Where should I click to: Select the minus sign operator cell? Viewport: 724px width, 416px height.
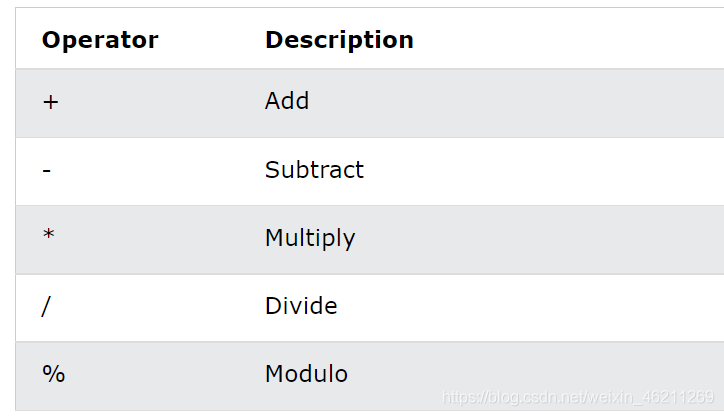(47, 170)
